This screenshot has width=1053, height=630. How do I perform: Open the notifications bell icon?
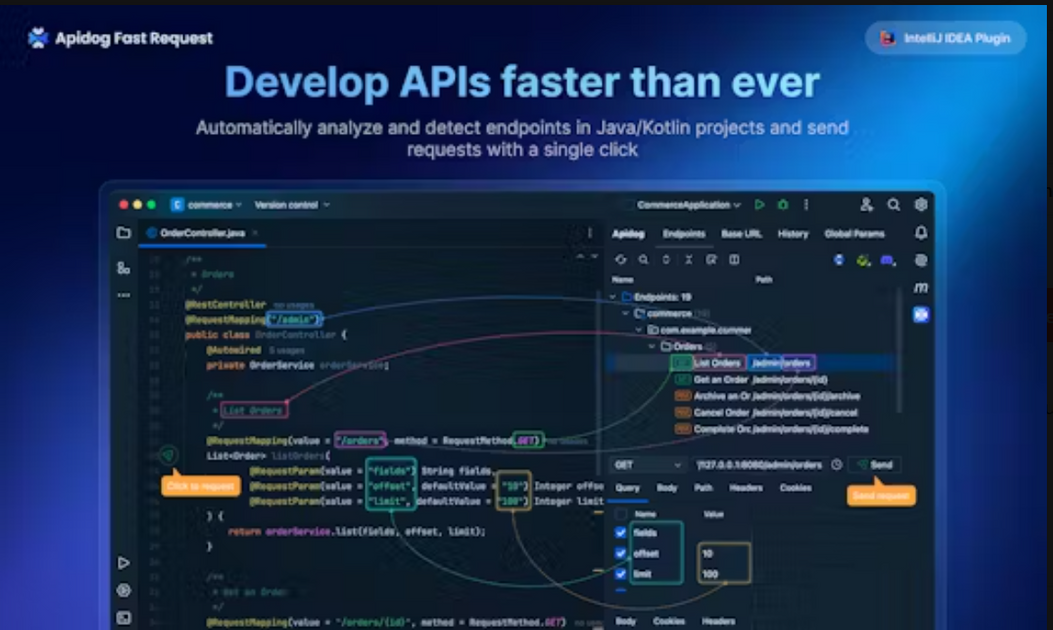pos(920,233)
